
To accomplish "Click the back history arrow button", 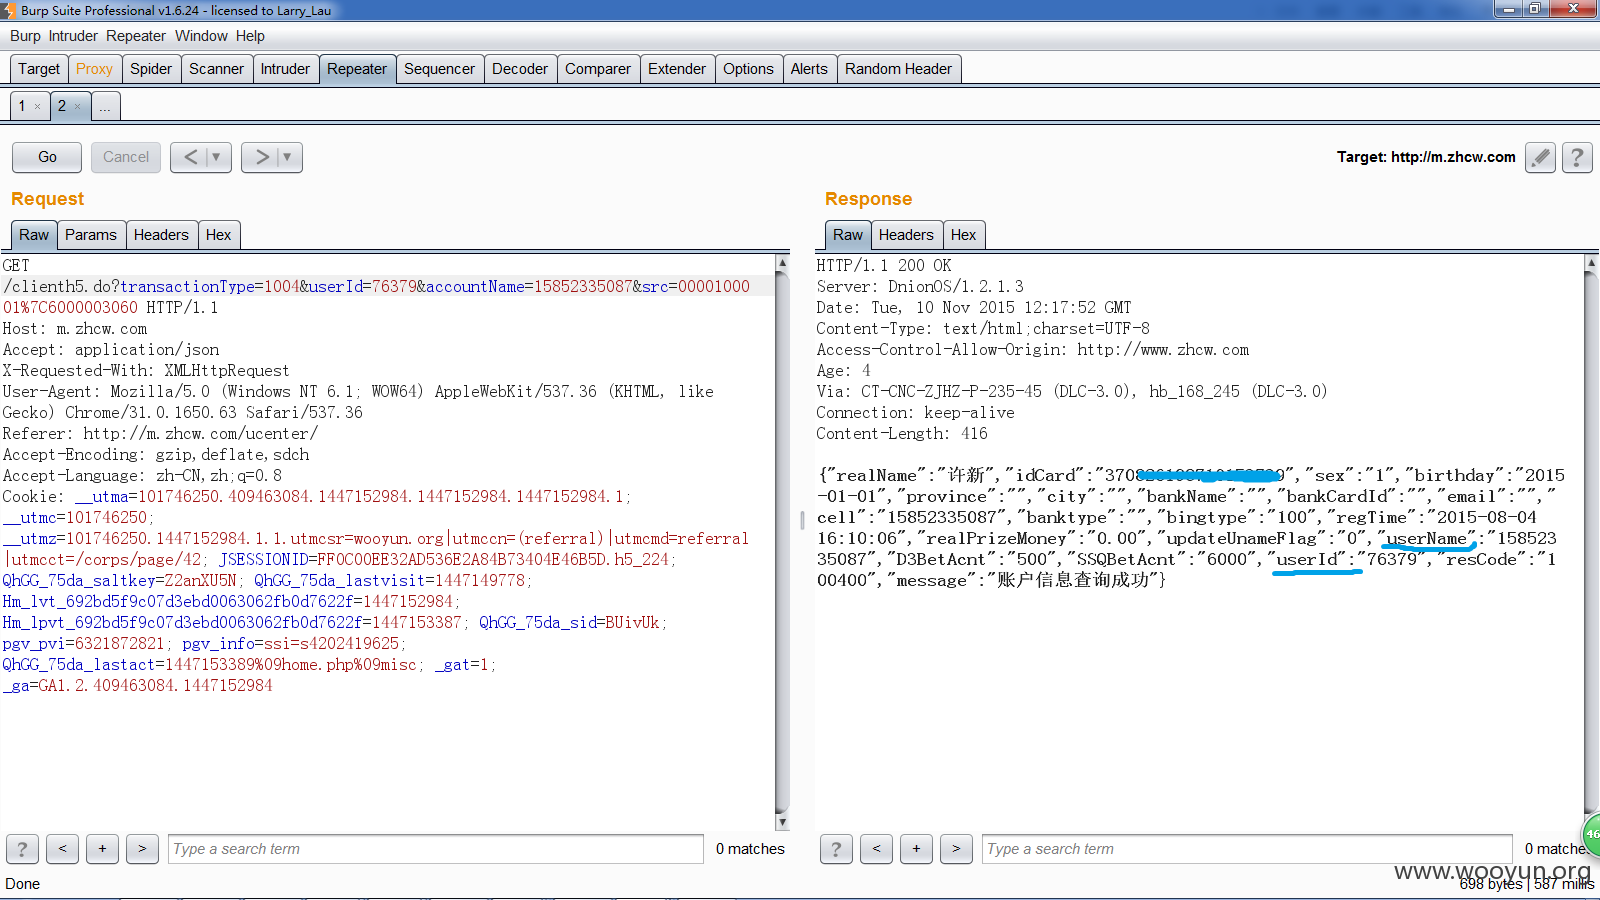I will click(x=190, y=157).
